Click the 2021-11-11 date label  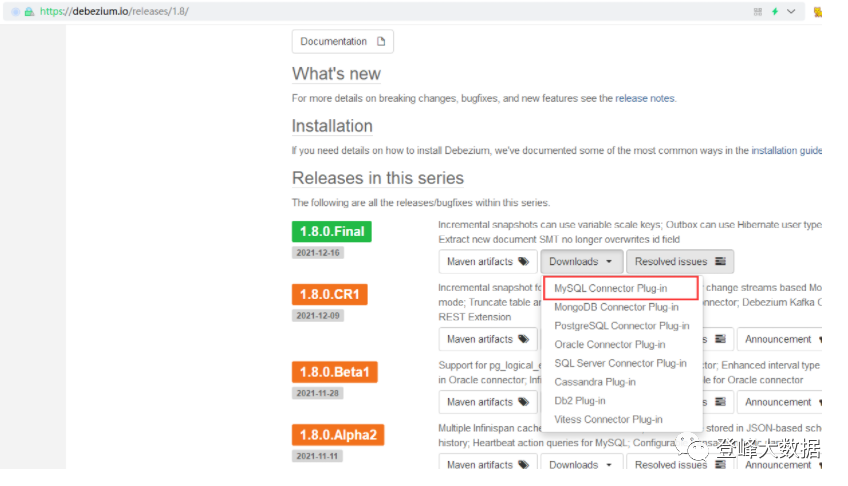tap(317, 456)
